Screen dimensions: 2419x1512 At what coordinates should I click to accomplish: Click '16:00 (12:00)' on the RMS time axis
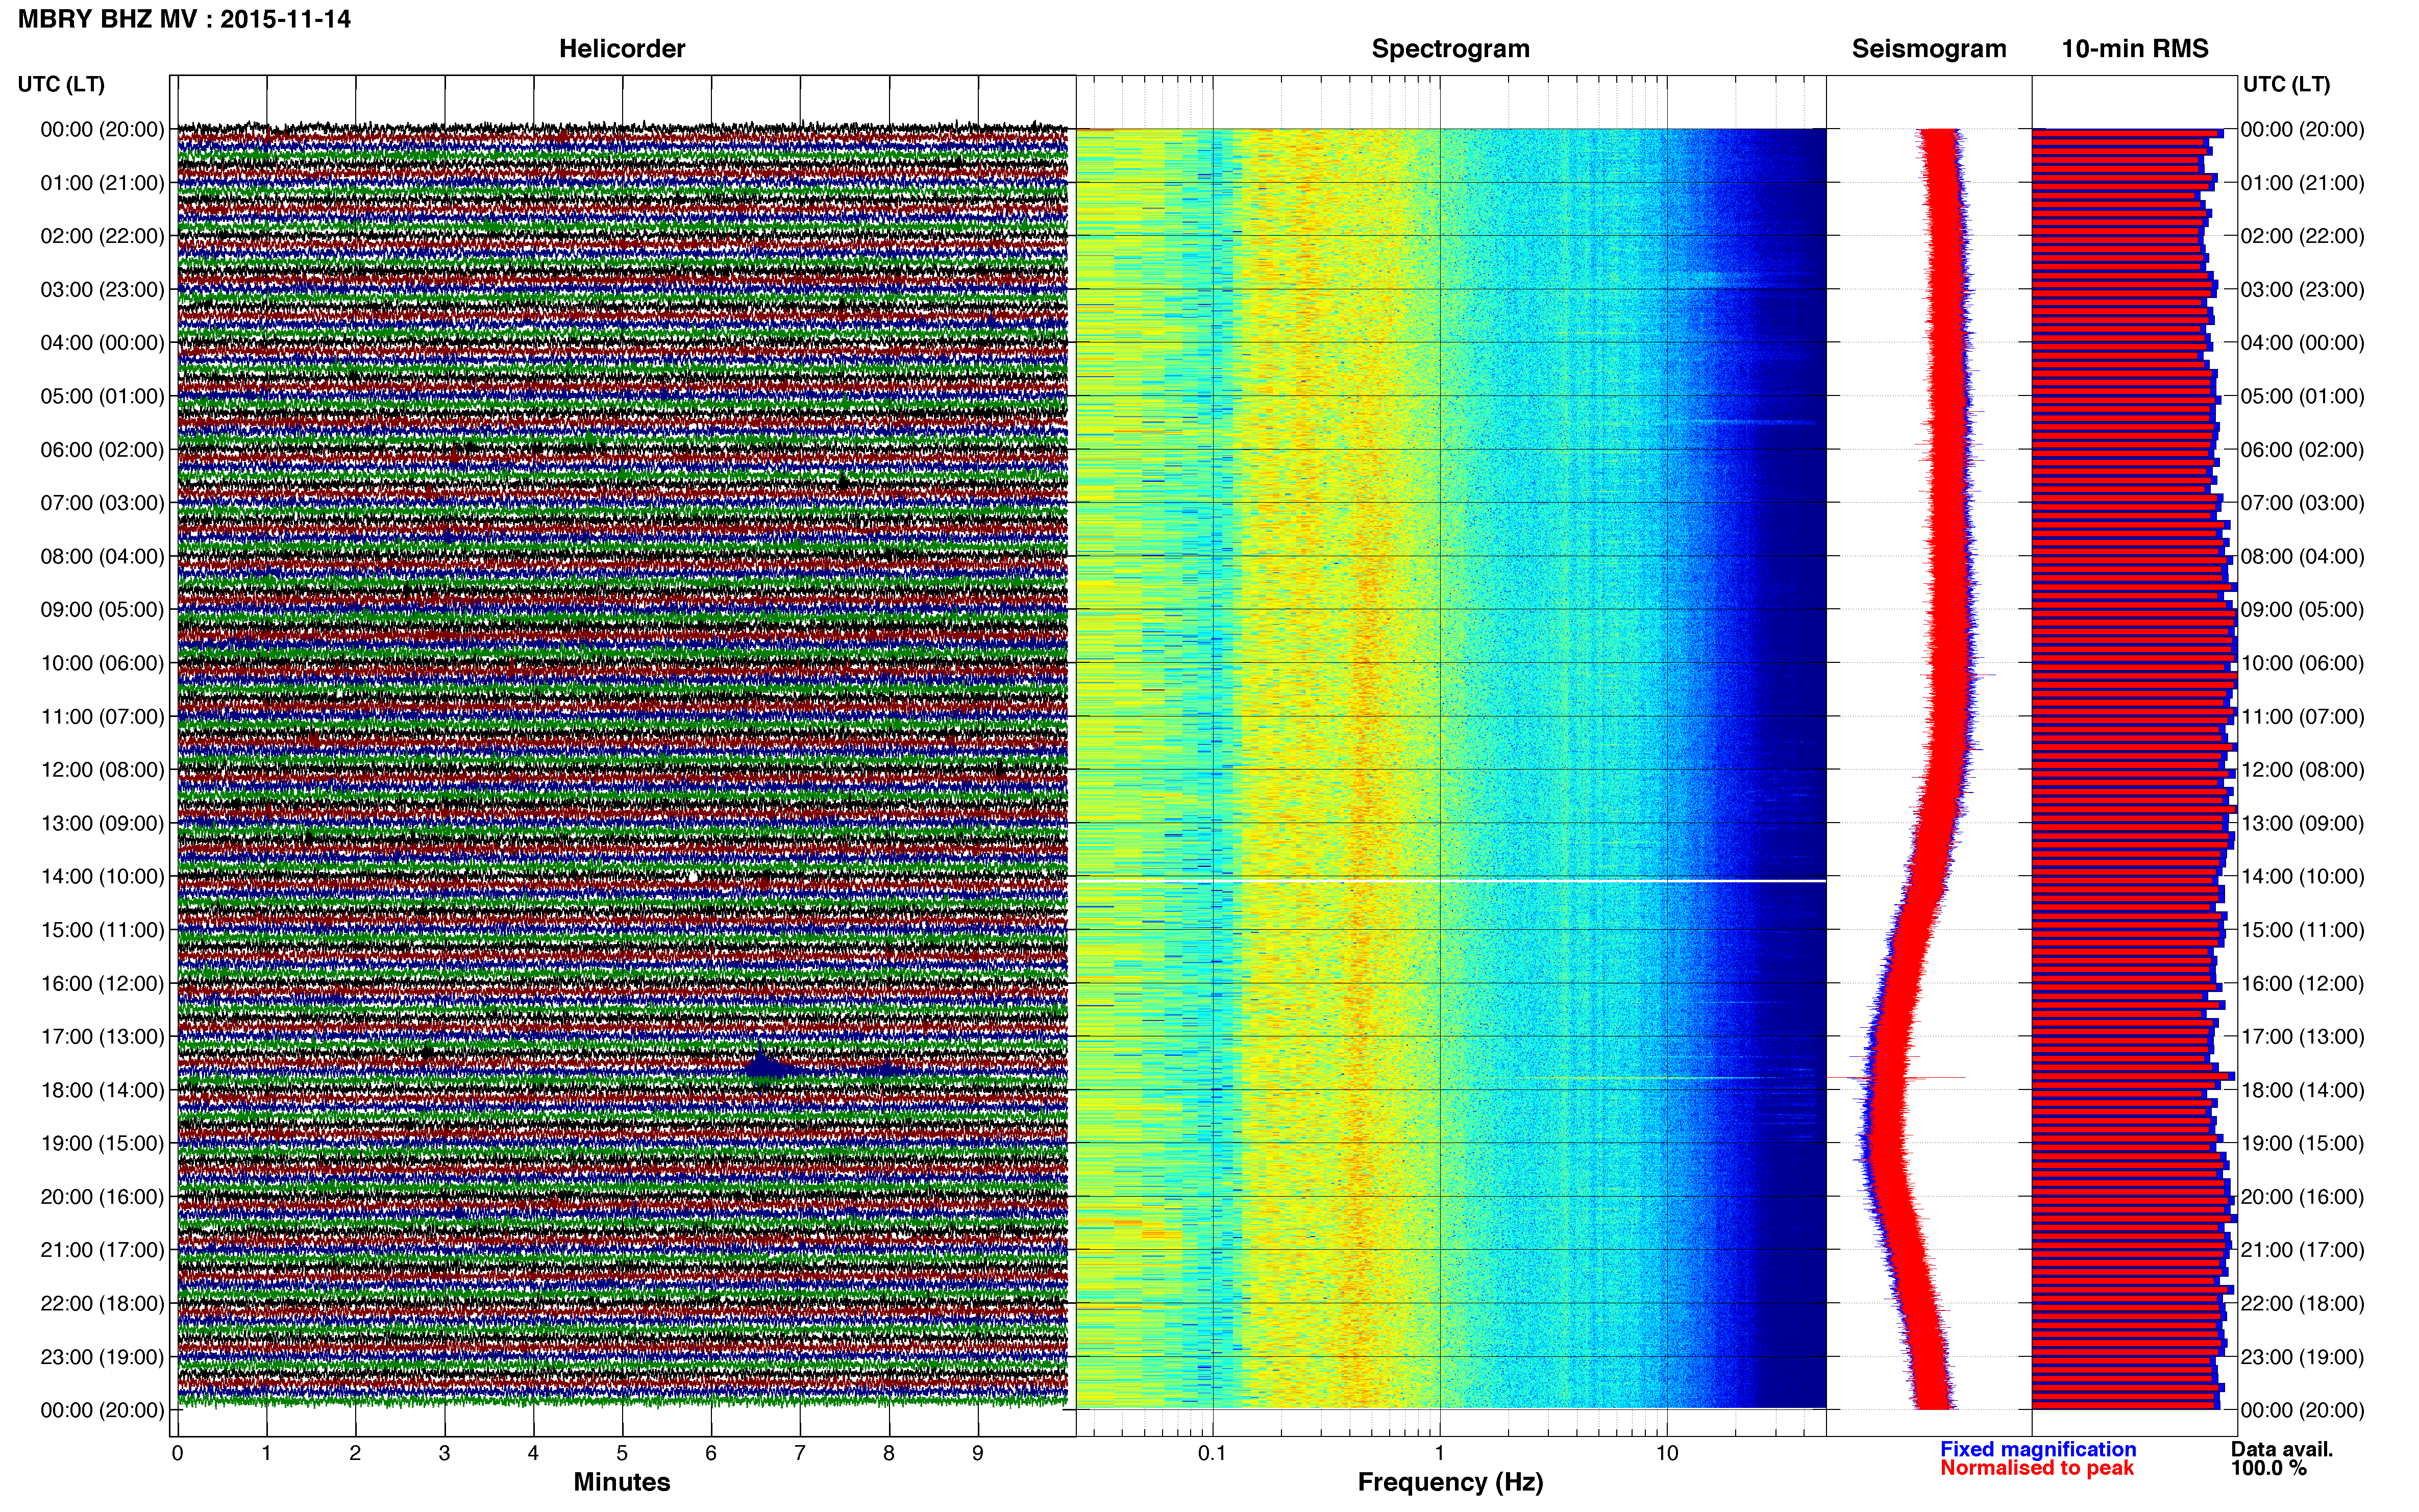pyautogui.click(x=2303, y=984)
